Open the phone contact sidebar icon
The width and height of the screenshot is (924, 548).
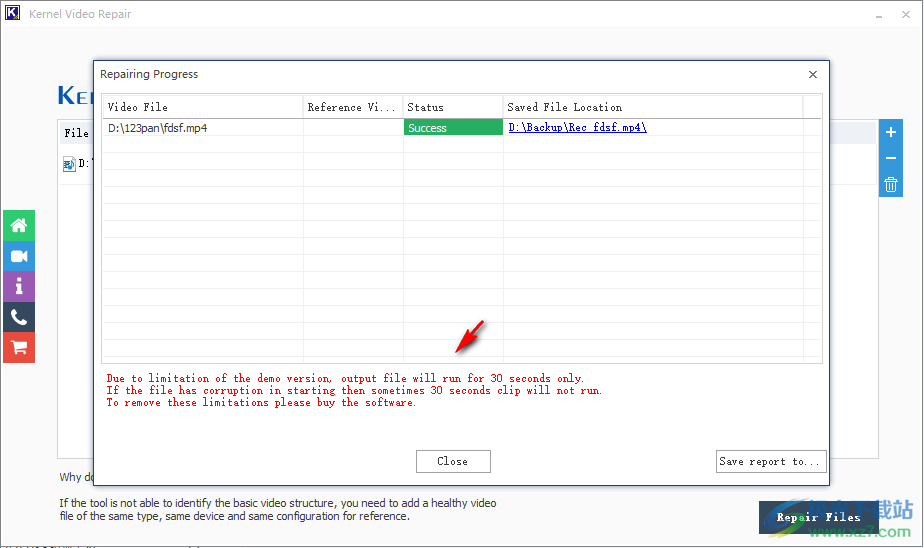pos(18,317)
